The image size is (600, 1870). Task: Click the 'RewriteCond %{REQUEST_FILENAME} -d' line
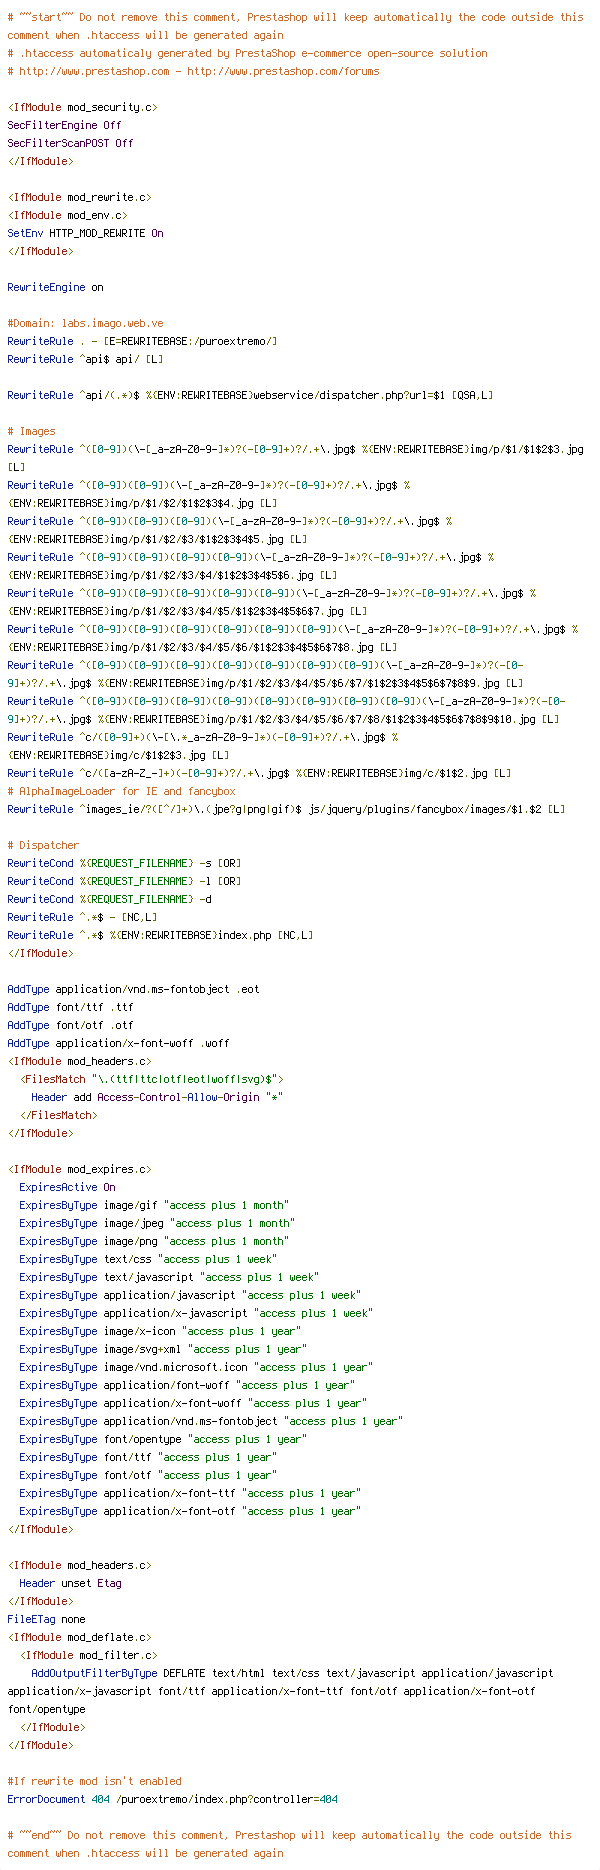(109, 899)
